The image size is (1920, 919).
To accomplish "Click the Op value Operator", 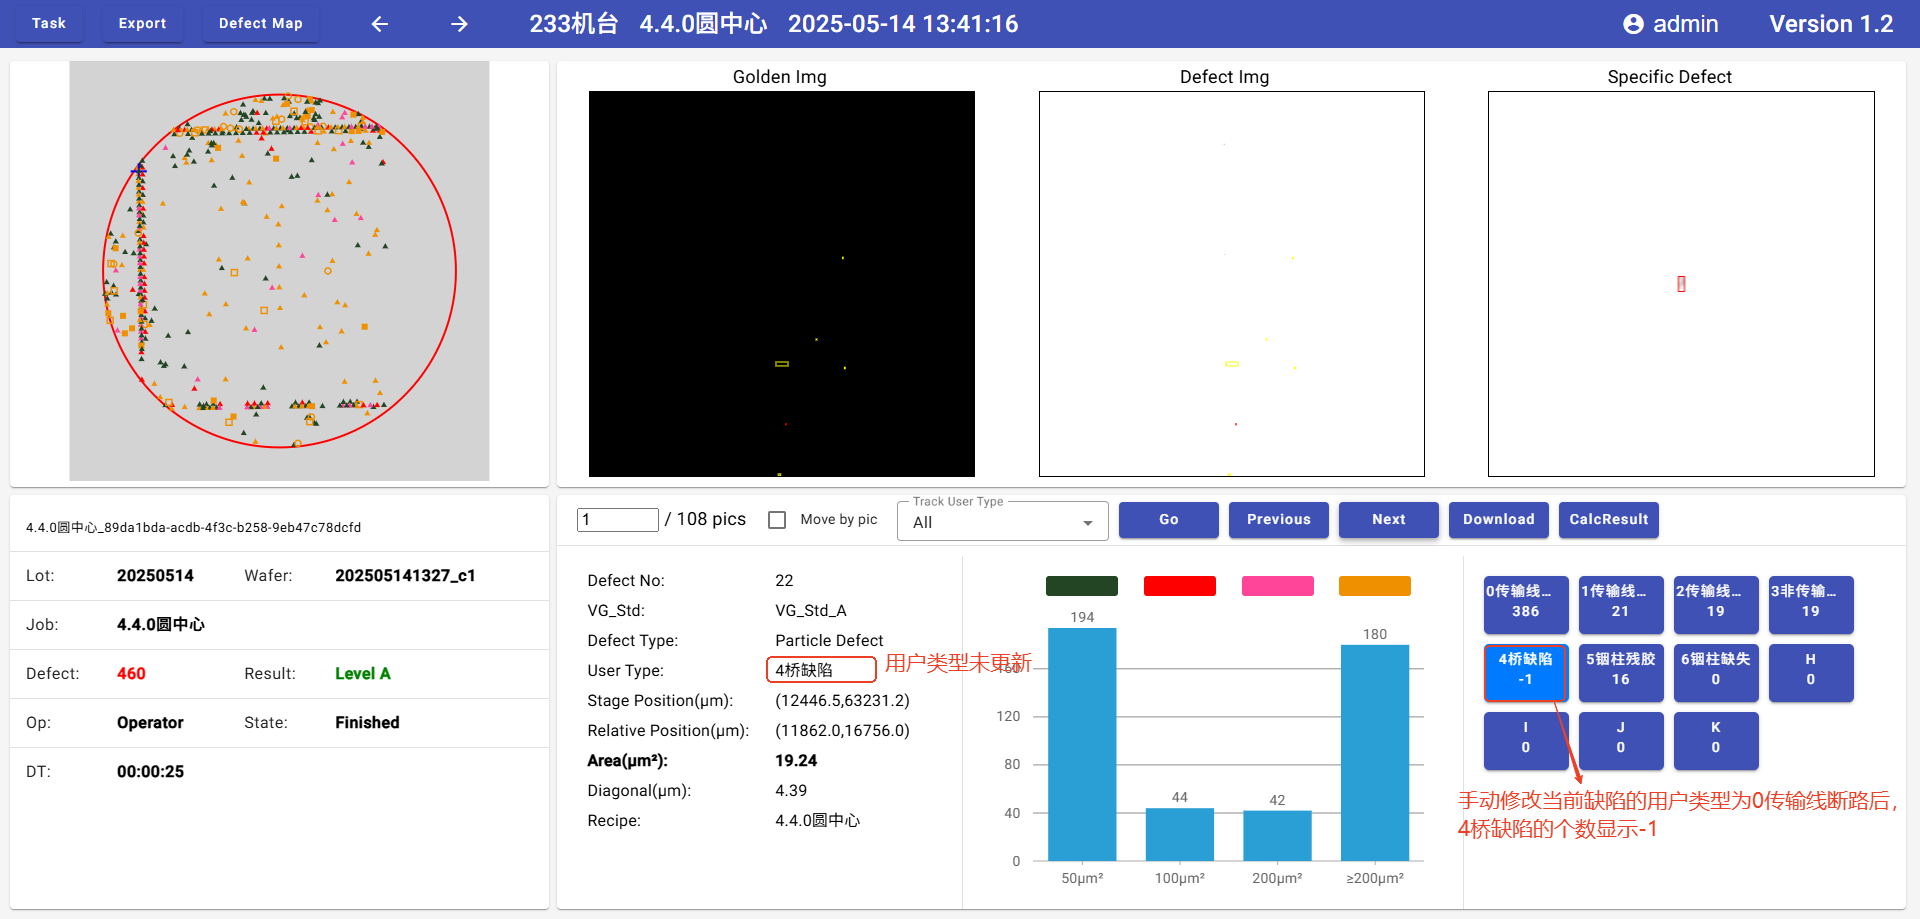I will pos(150,723).
